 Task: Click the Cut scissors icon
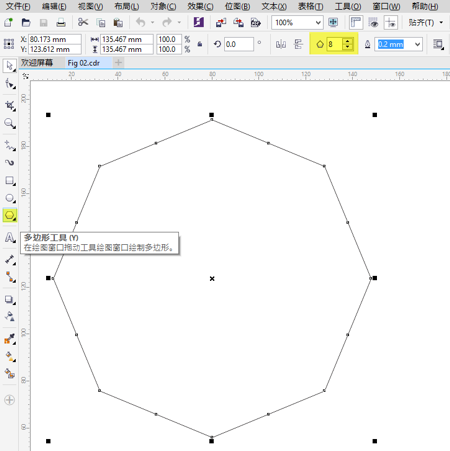[x=83, y=22]
